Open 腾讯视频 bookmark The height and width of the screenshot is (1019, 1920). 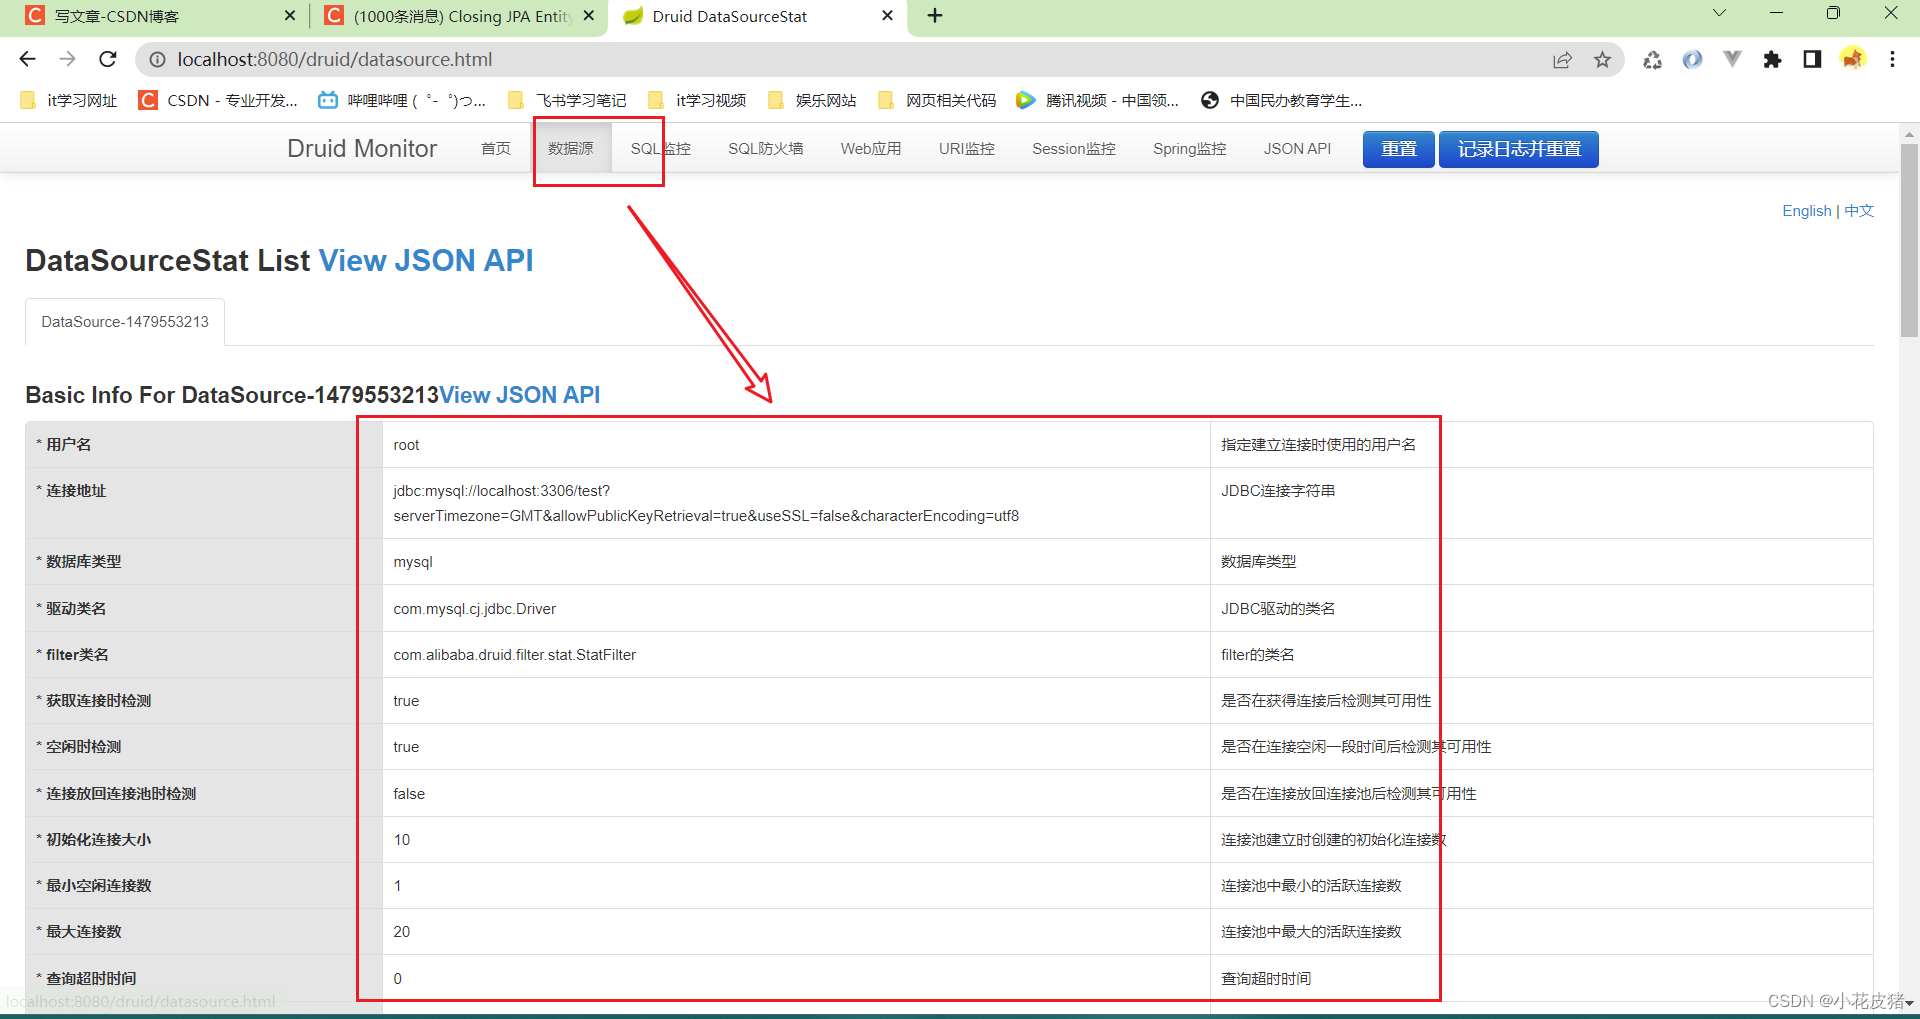[1098, 100]
